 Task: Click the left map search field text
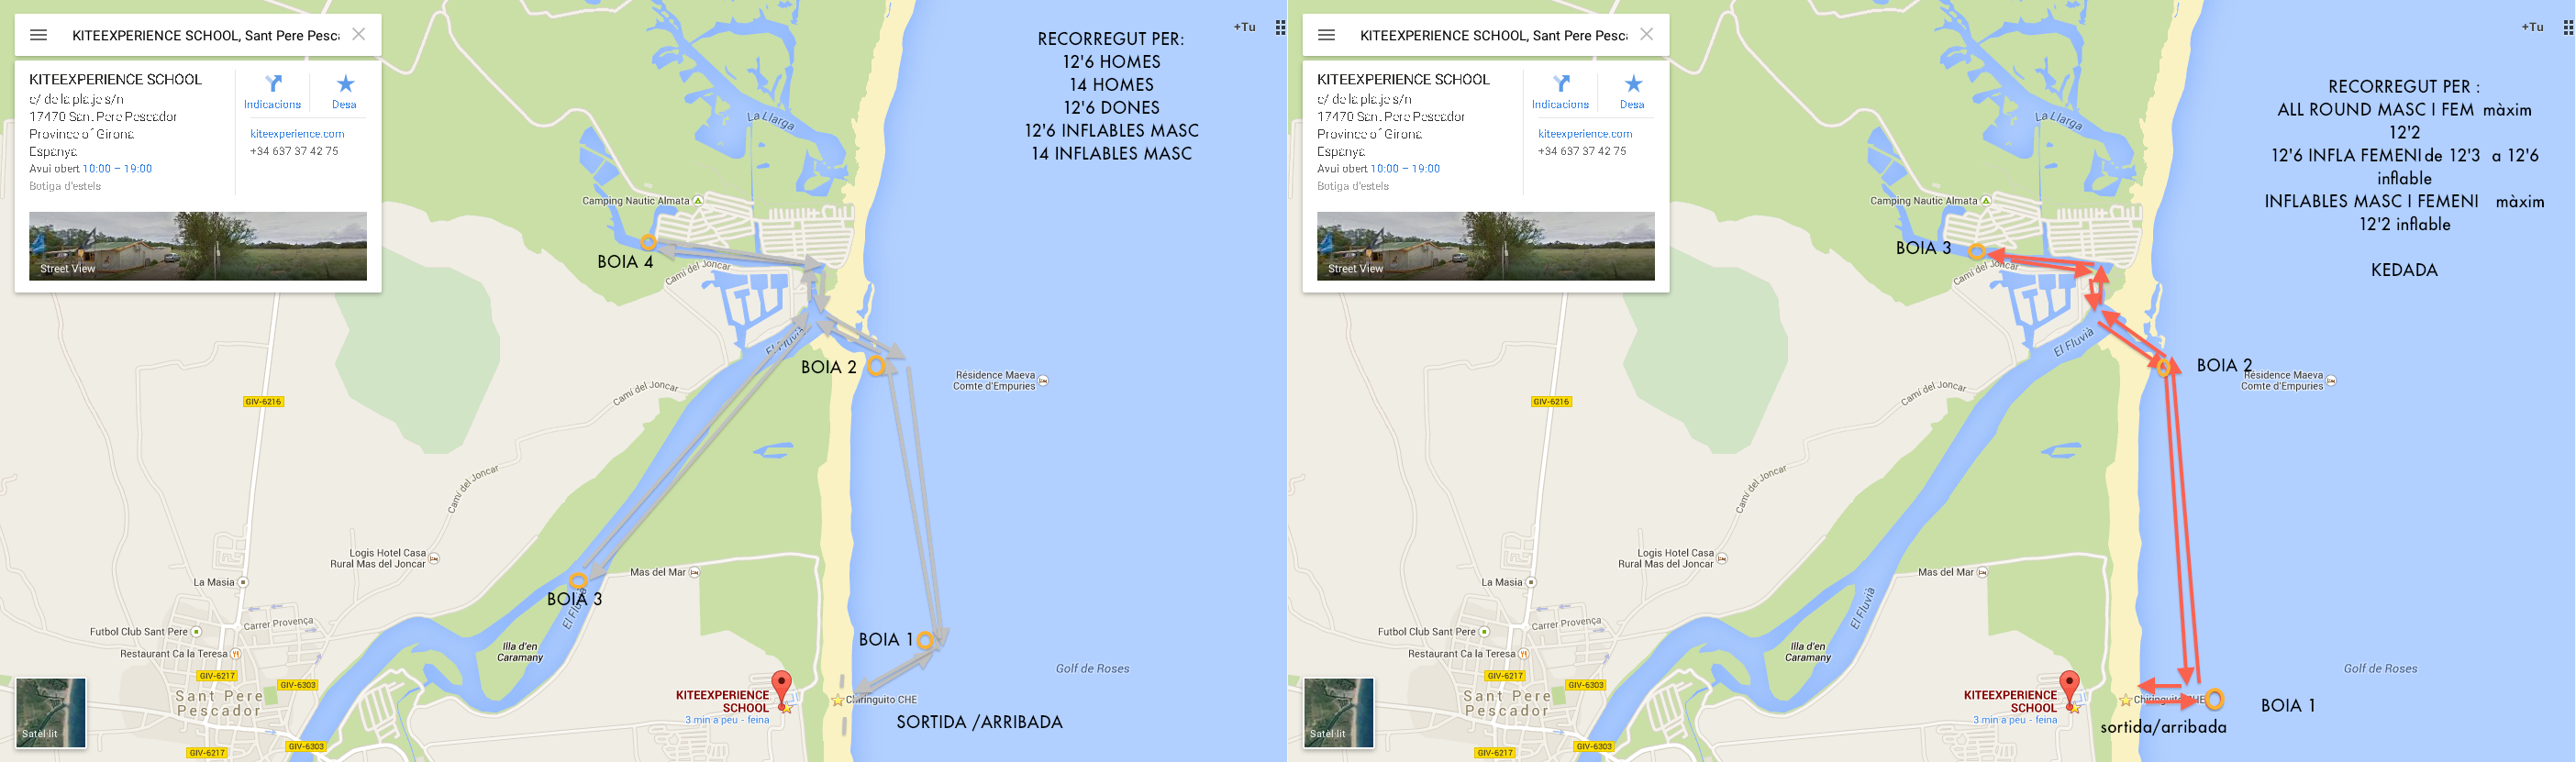205,35
